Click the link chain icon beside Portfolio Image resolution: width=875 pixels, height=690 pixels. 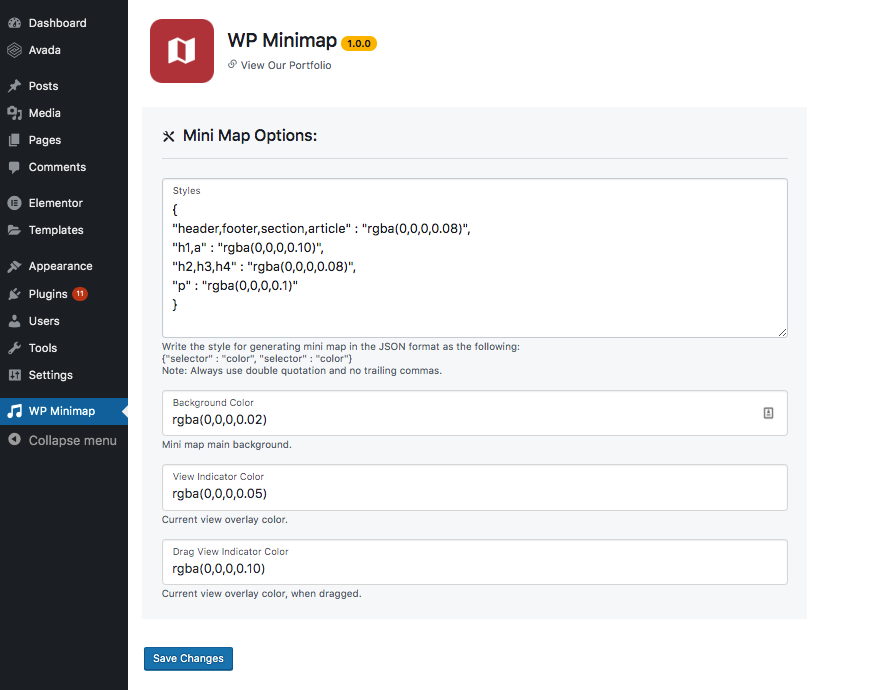coord(232,64)
